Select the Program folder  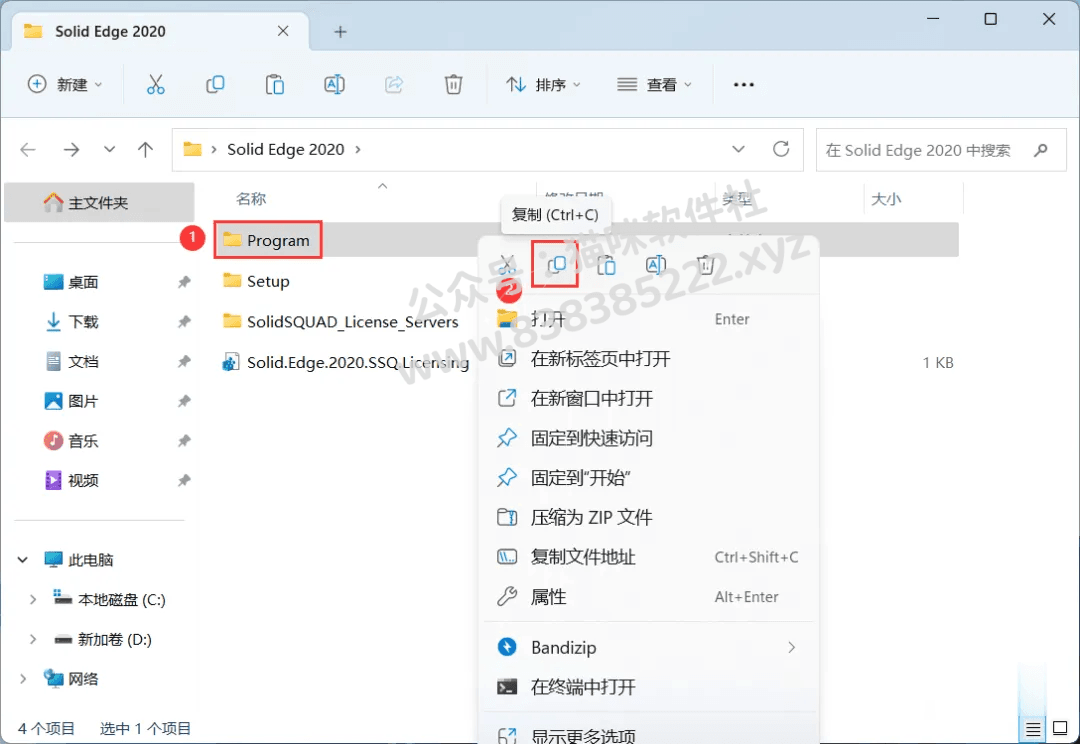click(x=267, y=240)
